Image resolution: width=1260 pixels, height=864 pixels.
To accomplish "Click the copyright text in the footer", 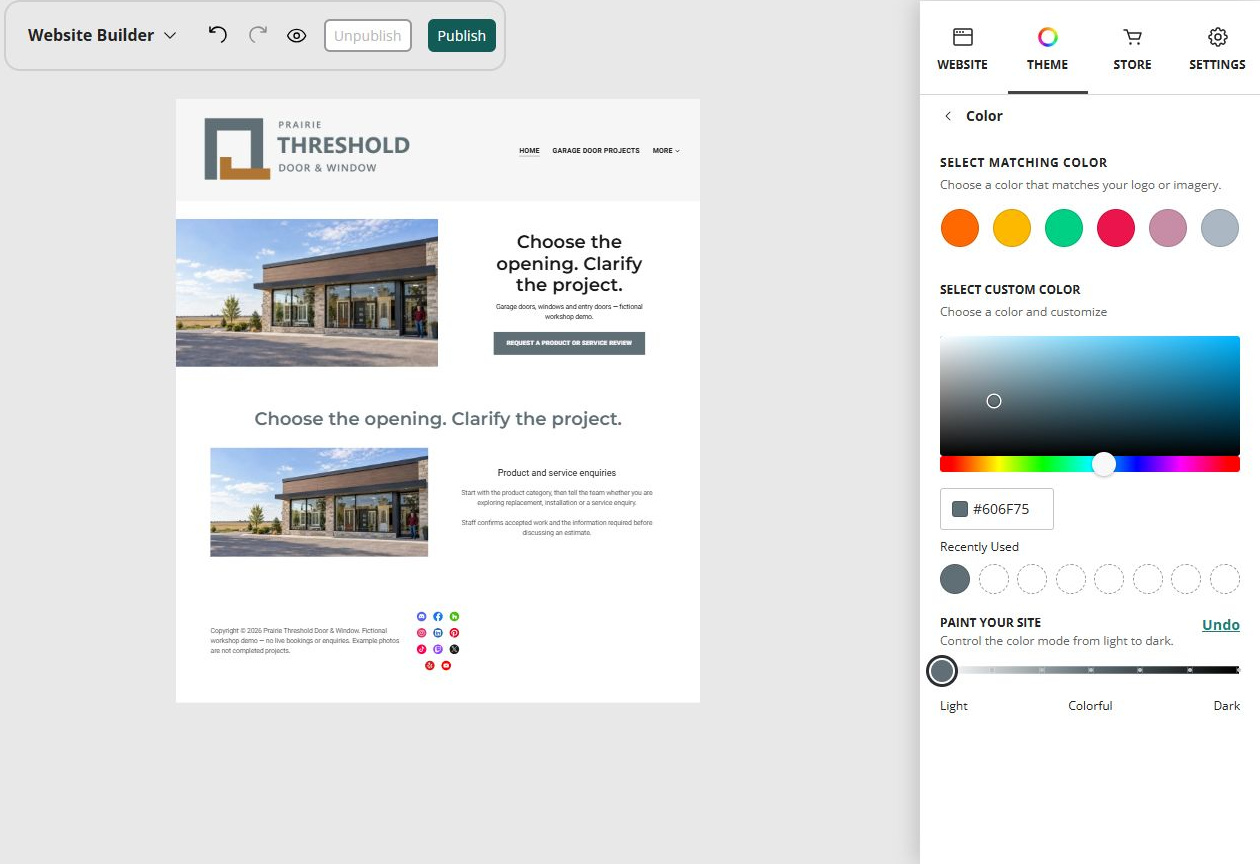I will click(305, 641).
